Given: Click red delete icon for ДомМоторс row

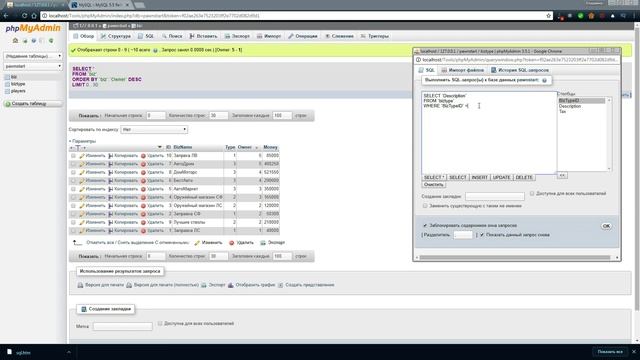Looking at the screenshot, I should [x=143, y=173].
